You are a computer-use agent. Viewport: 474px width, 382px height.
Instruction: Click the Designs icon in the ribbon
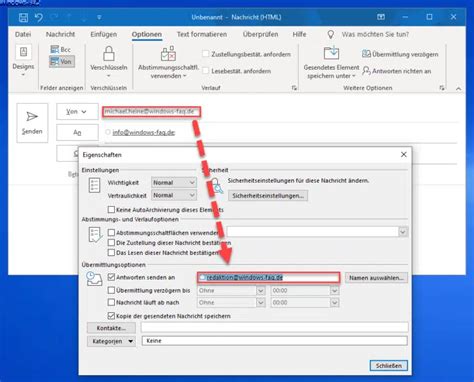click(x=23, y=52)
